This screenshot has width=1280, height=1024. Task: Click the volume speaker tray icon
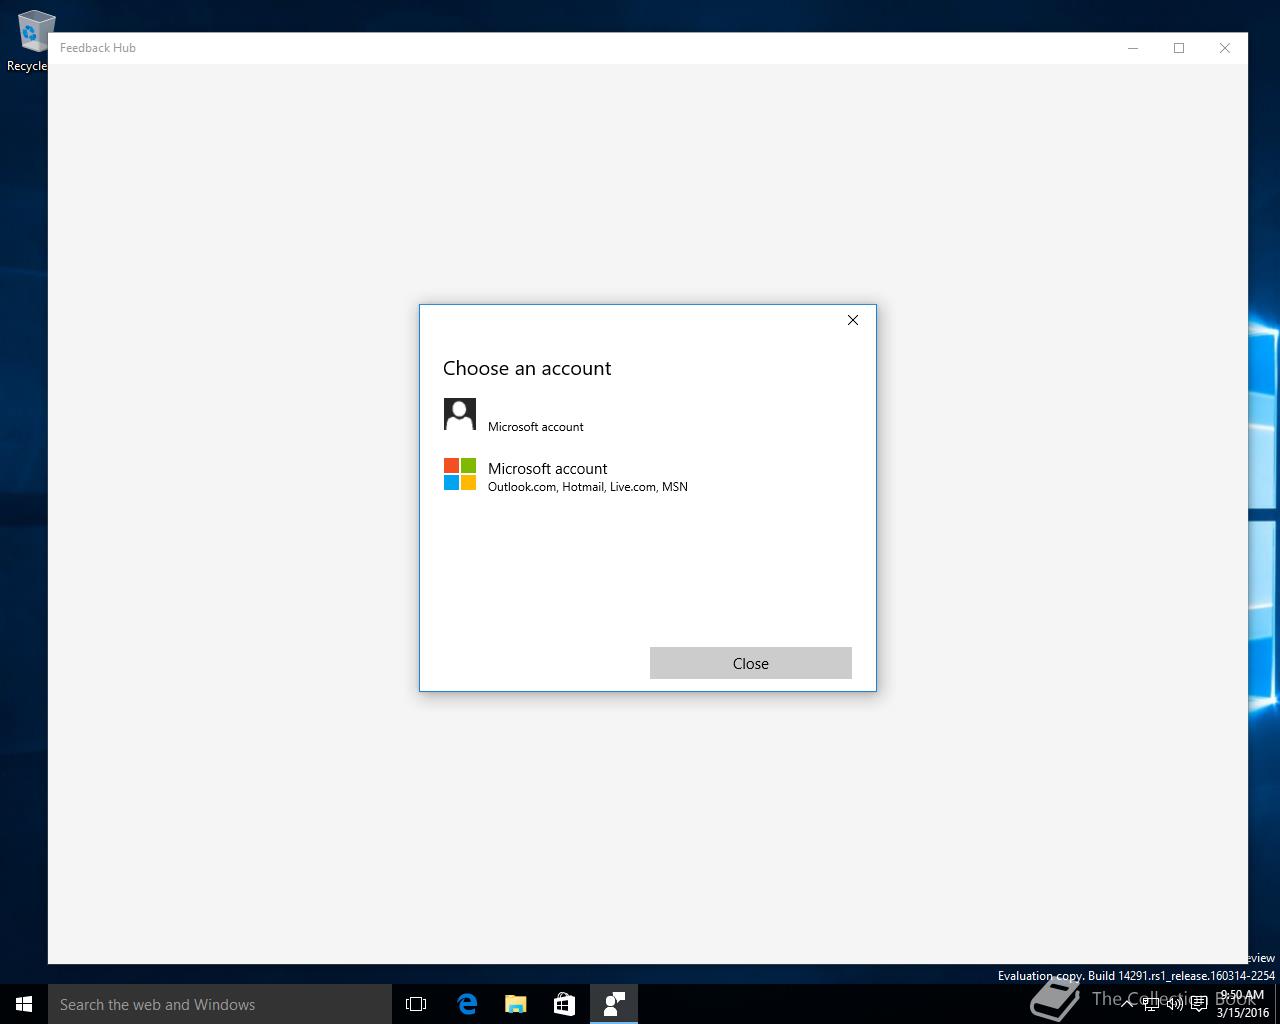(1175, 1004)
